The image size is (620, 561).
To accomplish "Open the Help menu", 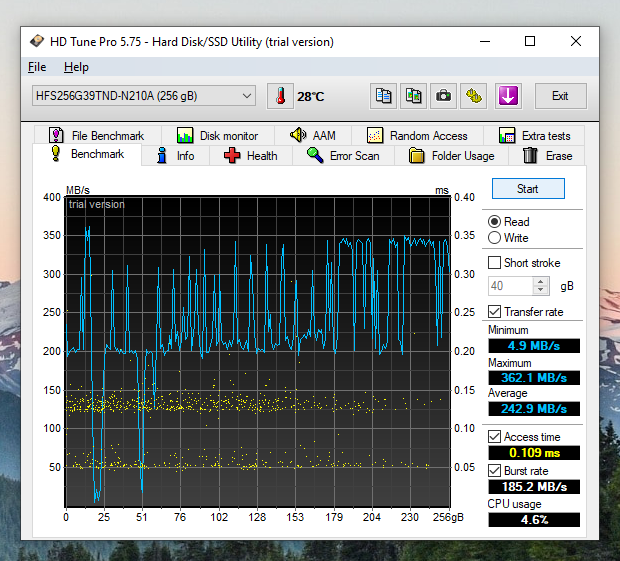I will (x=76, y=67).
